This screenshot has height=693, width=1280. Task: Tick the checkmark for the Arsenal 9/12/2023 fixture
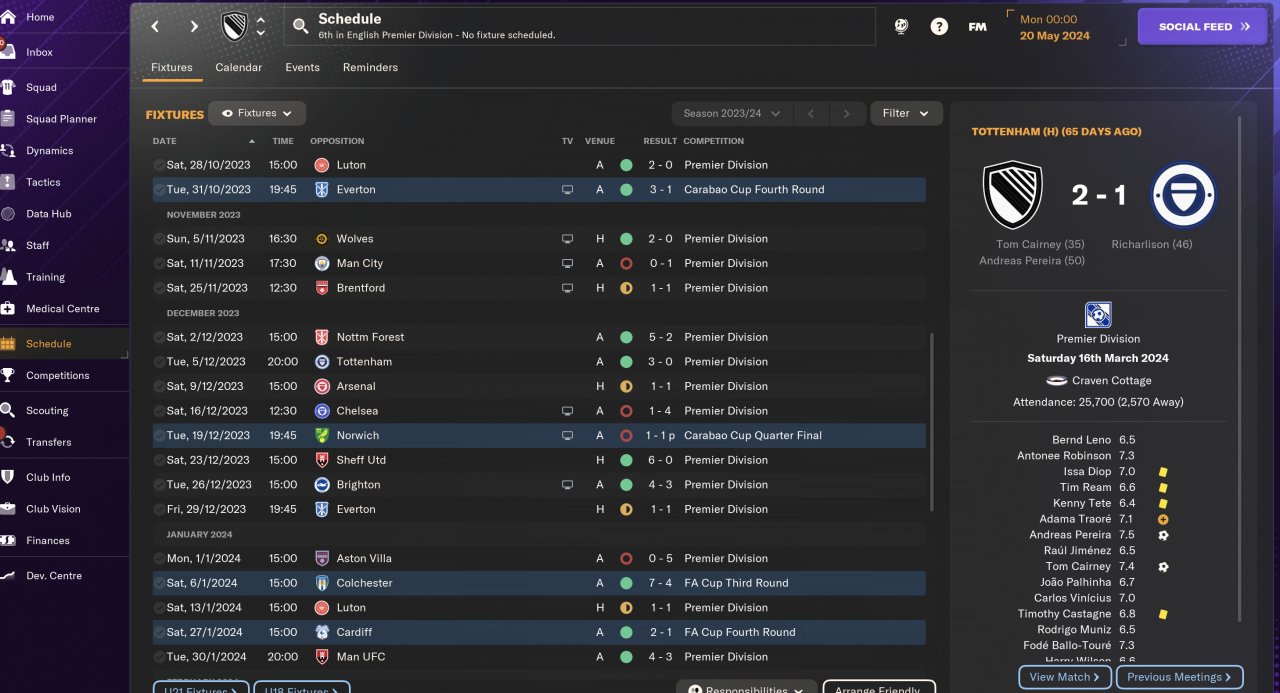[x=159, y=386]
